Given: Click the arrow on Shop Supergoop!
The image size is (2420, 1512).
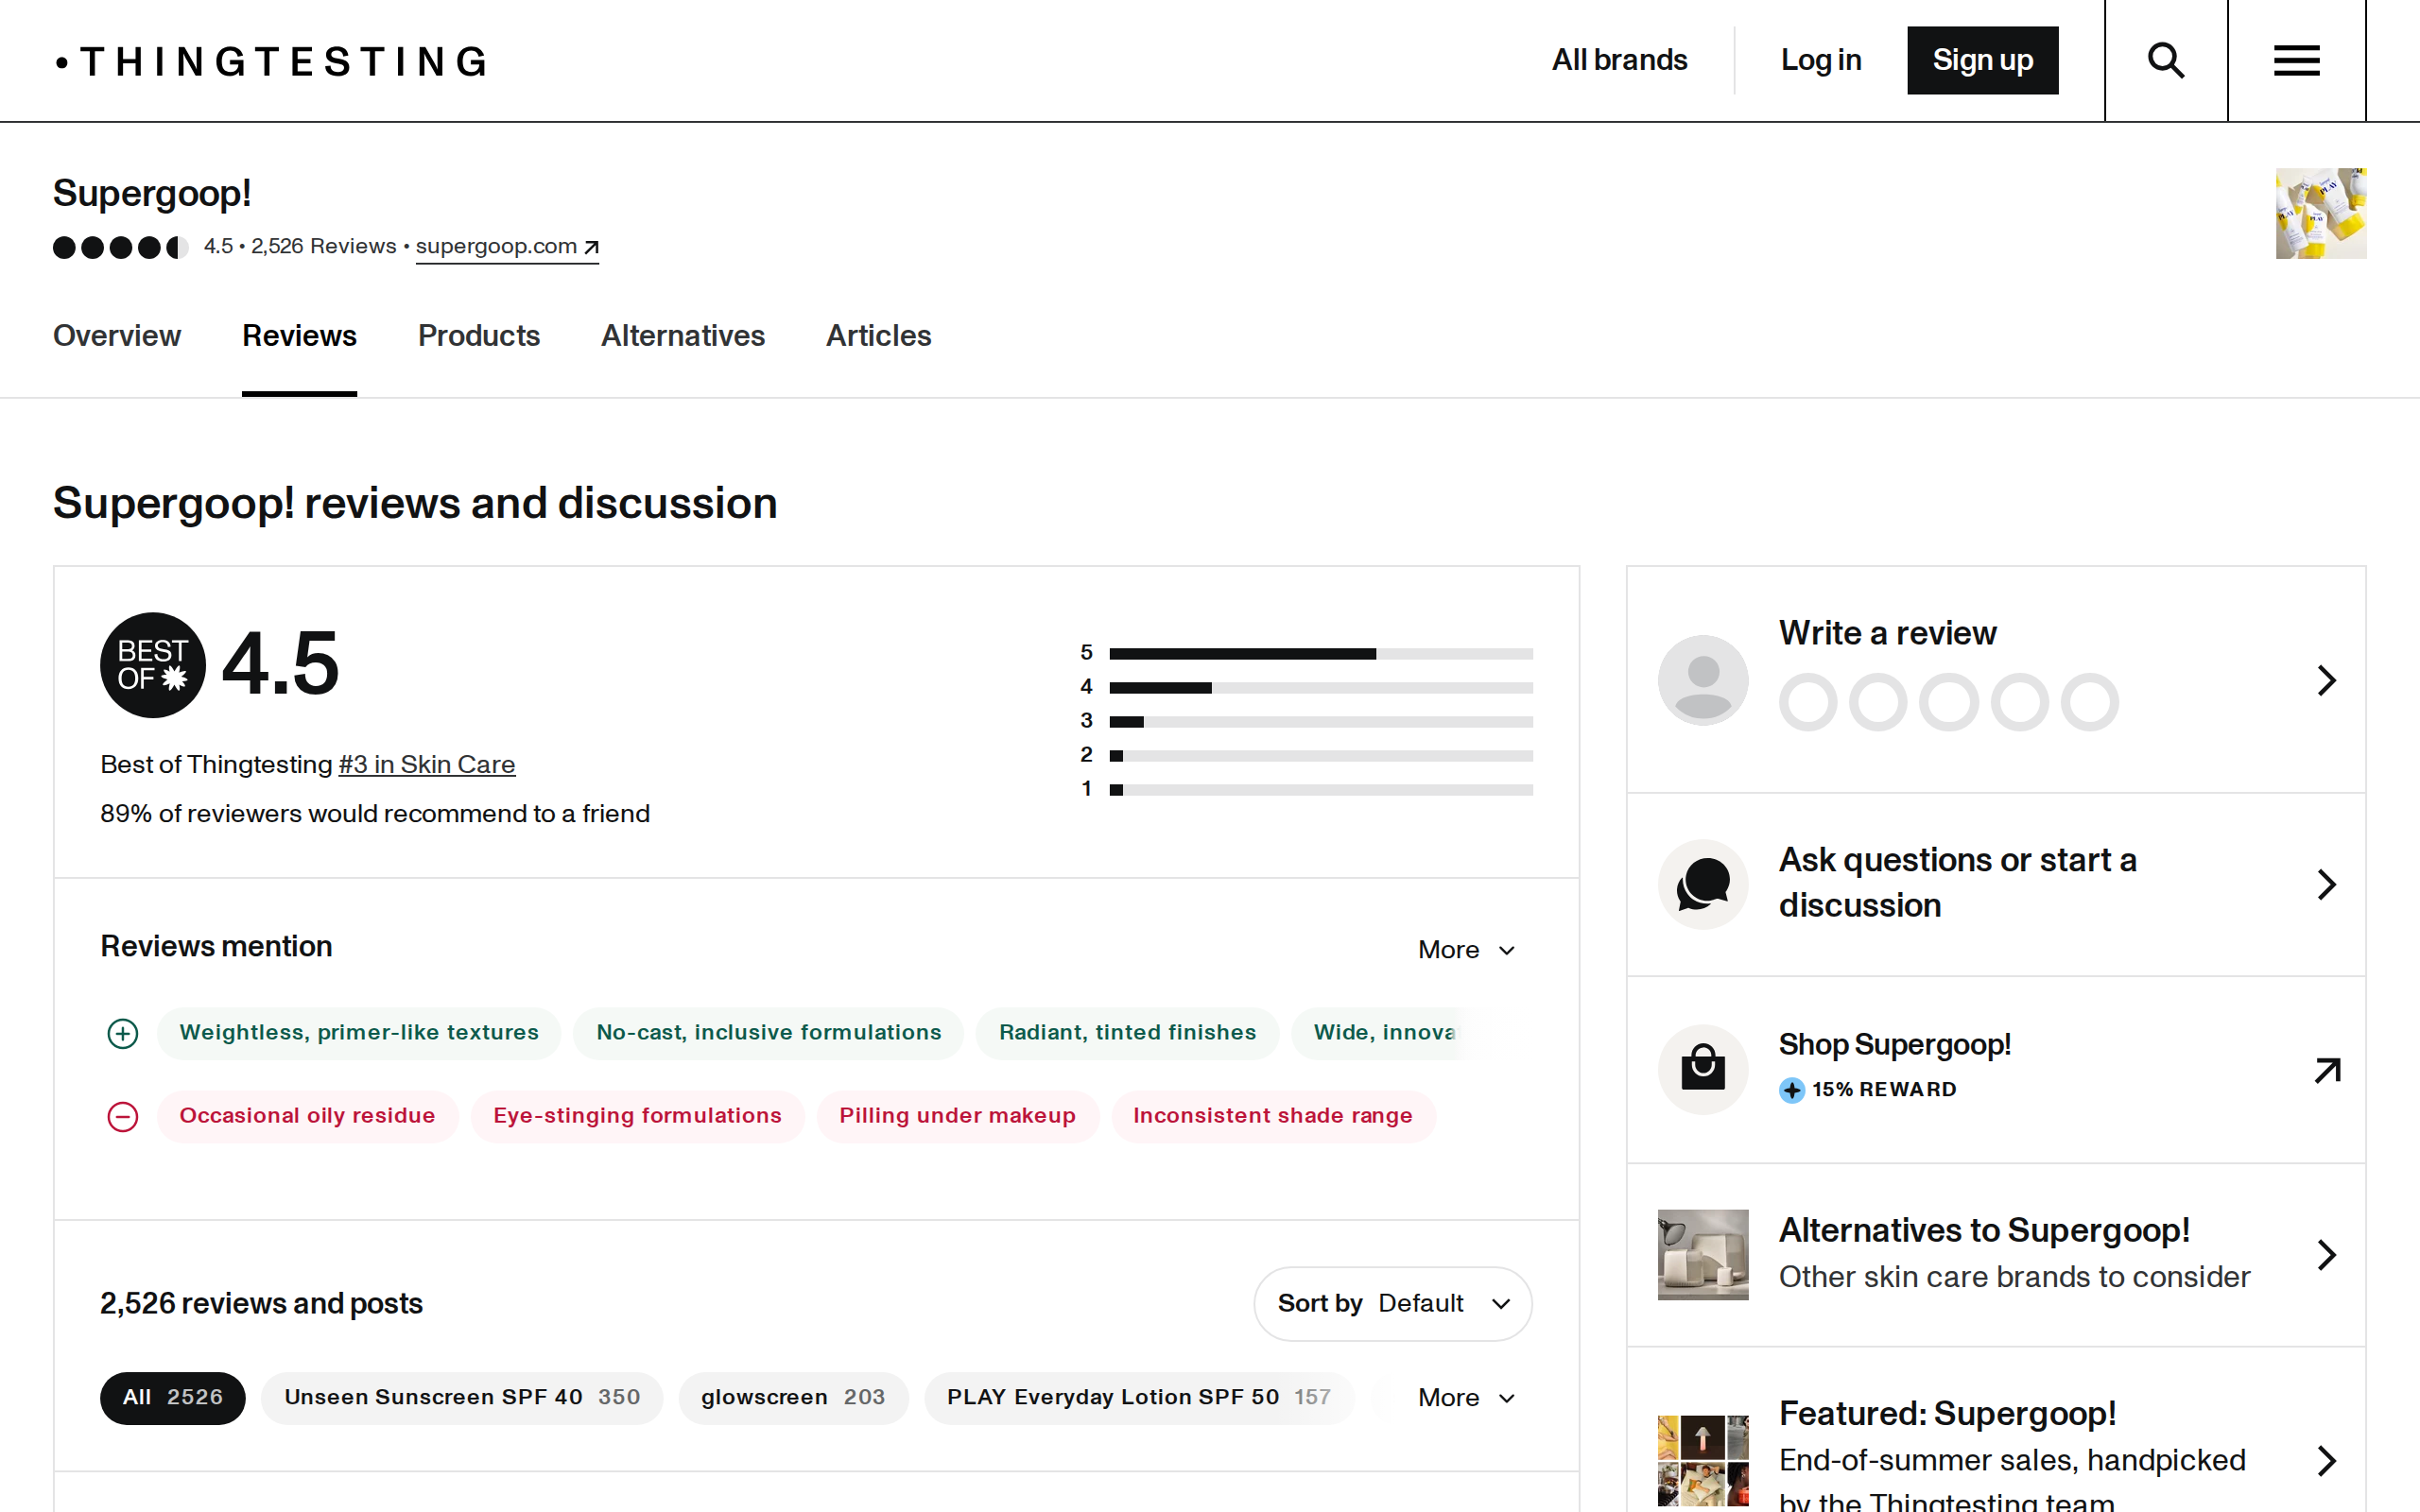Looking at the screenshot, I should click(2327, 1070).
